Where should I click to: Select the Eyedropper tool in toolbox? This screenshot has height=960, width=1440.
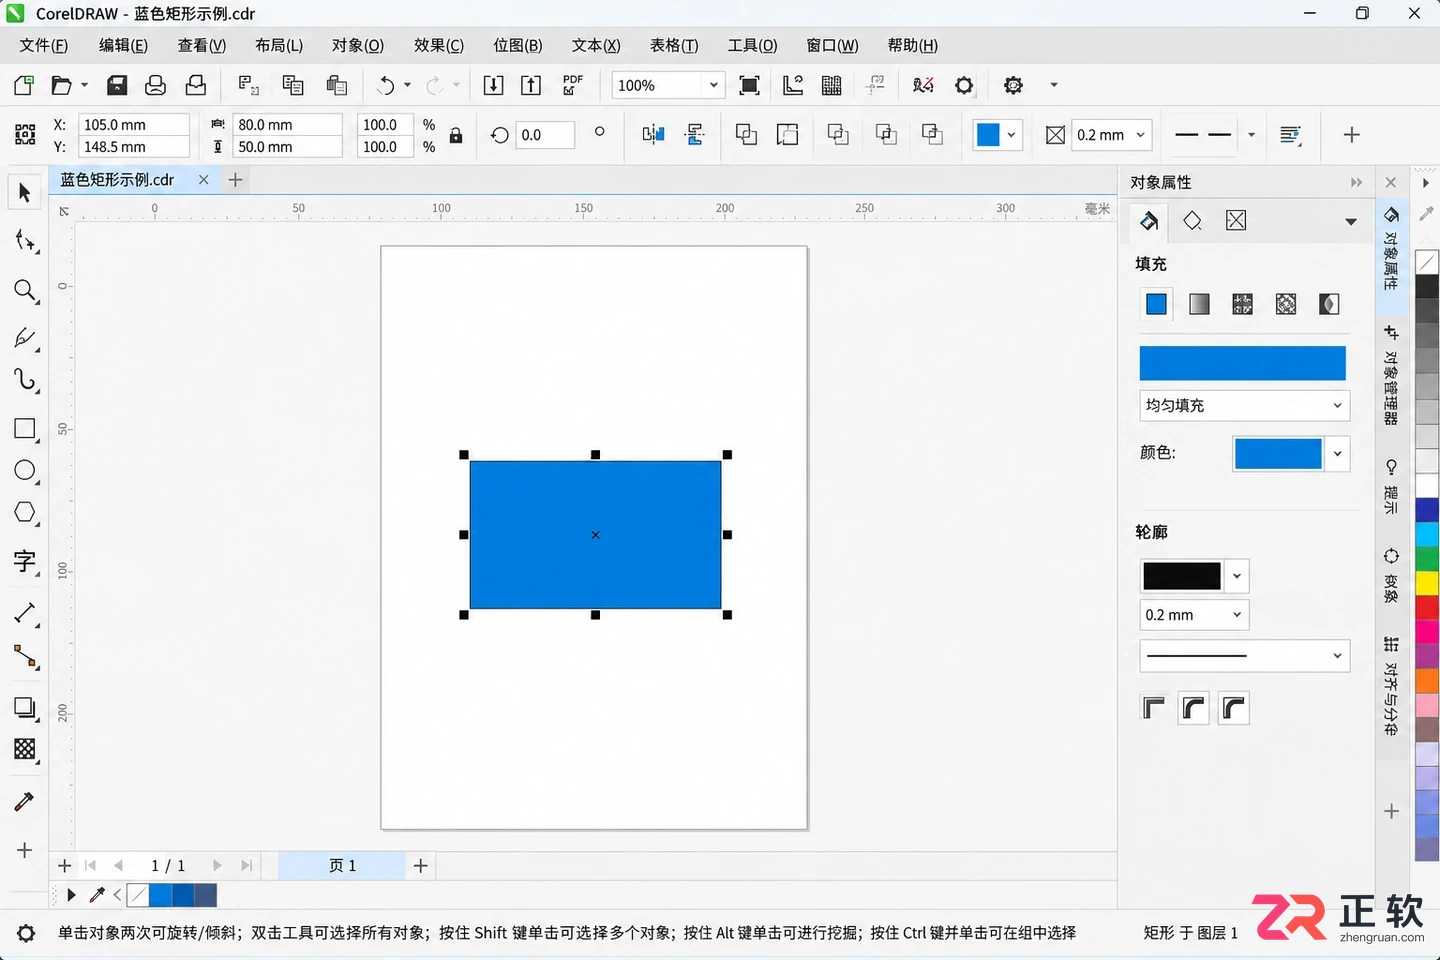pyautogui.click(x=25, y=801)
